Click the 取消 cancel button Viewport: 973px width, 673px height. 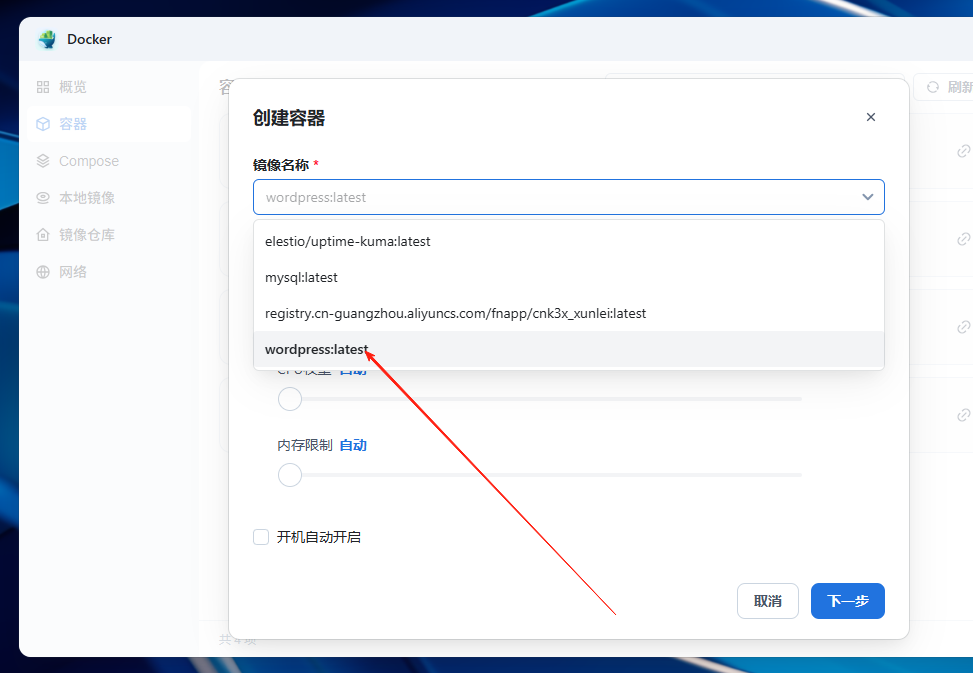click(768, 601)
